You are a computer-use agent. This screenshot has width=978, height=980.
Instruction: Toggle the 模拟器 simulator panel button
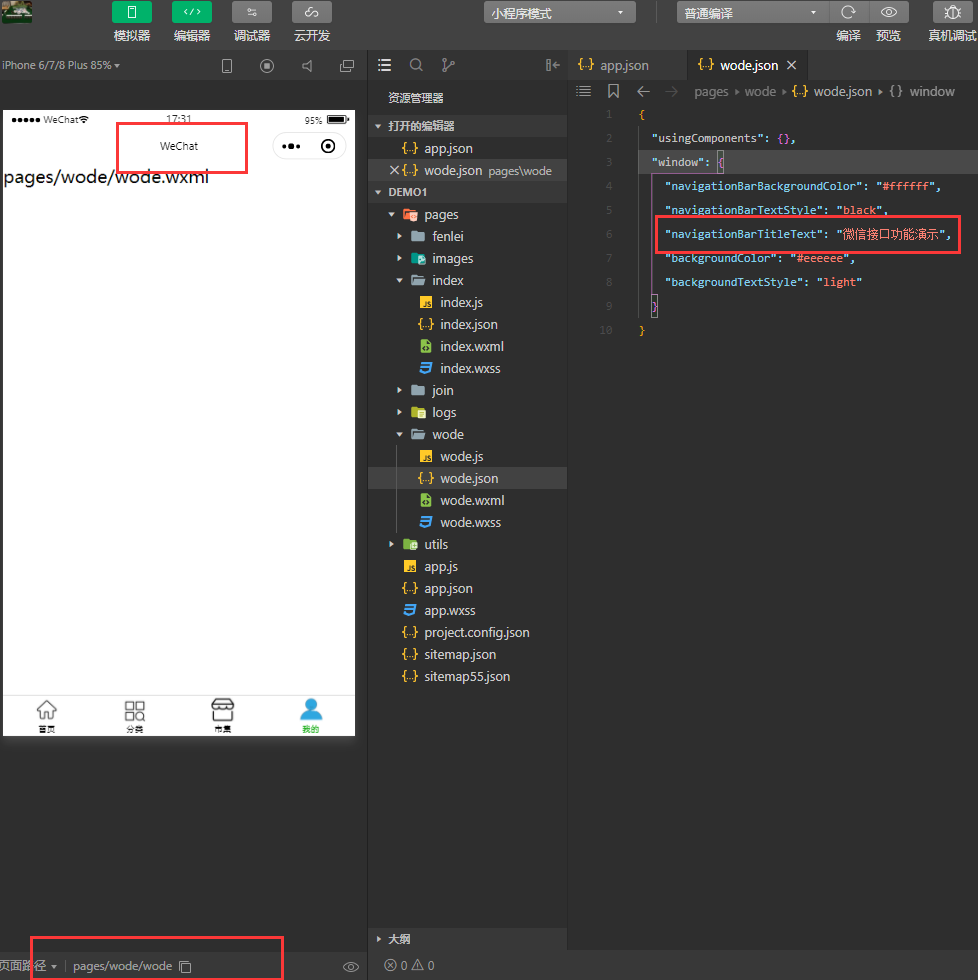click(132, 12)
